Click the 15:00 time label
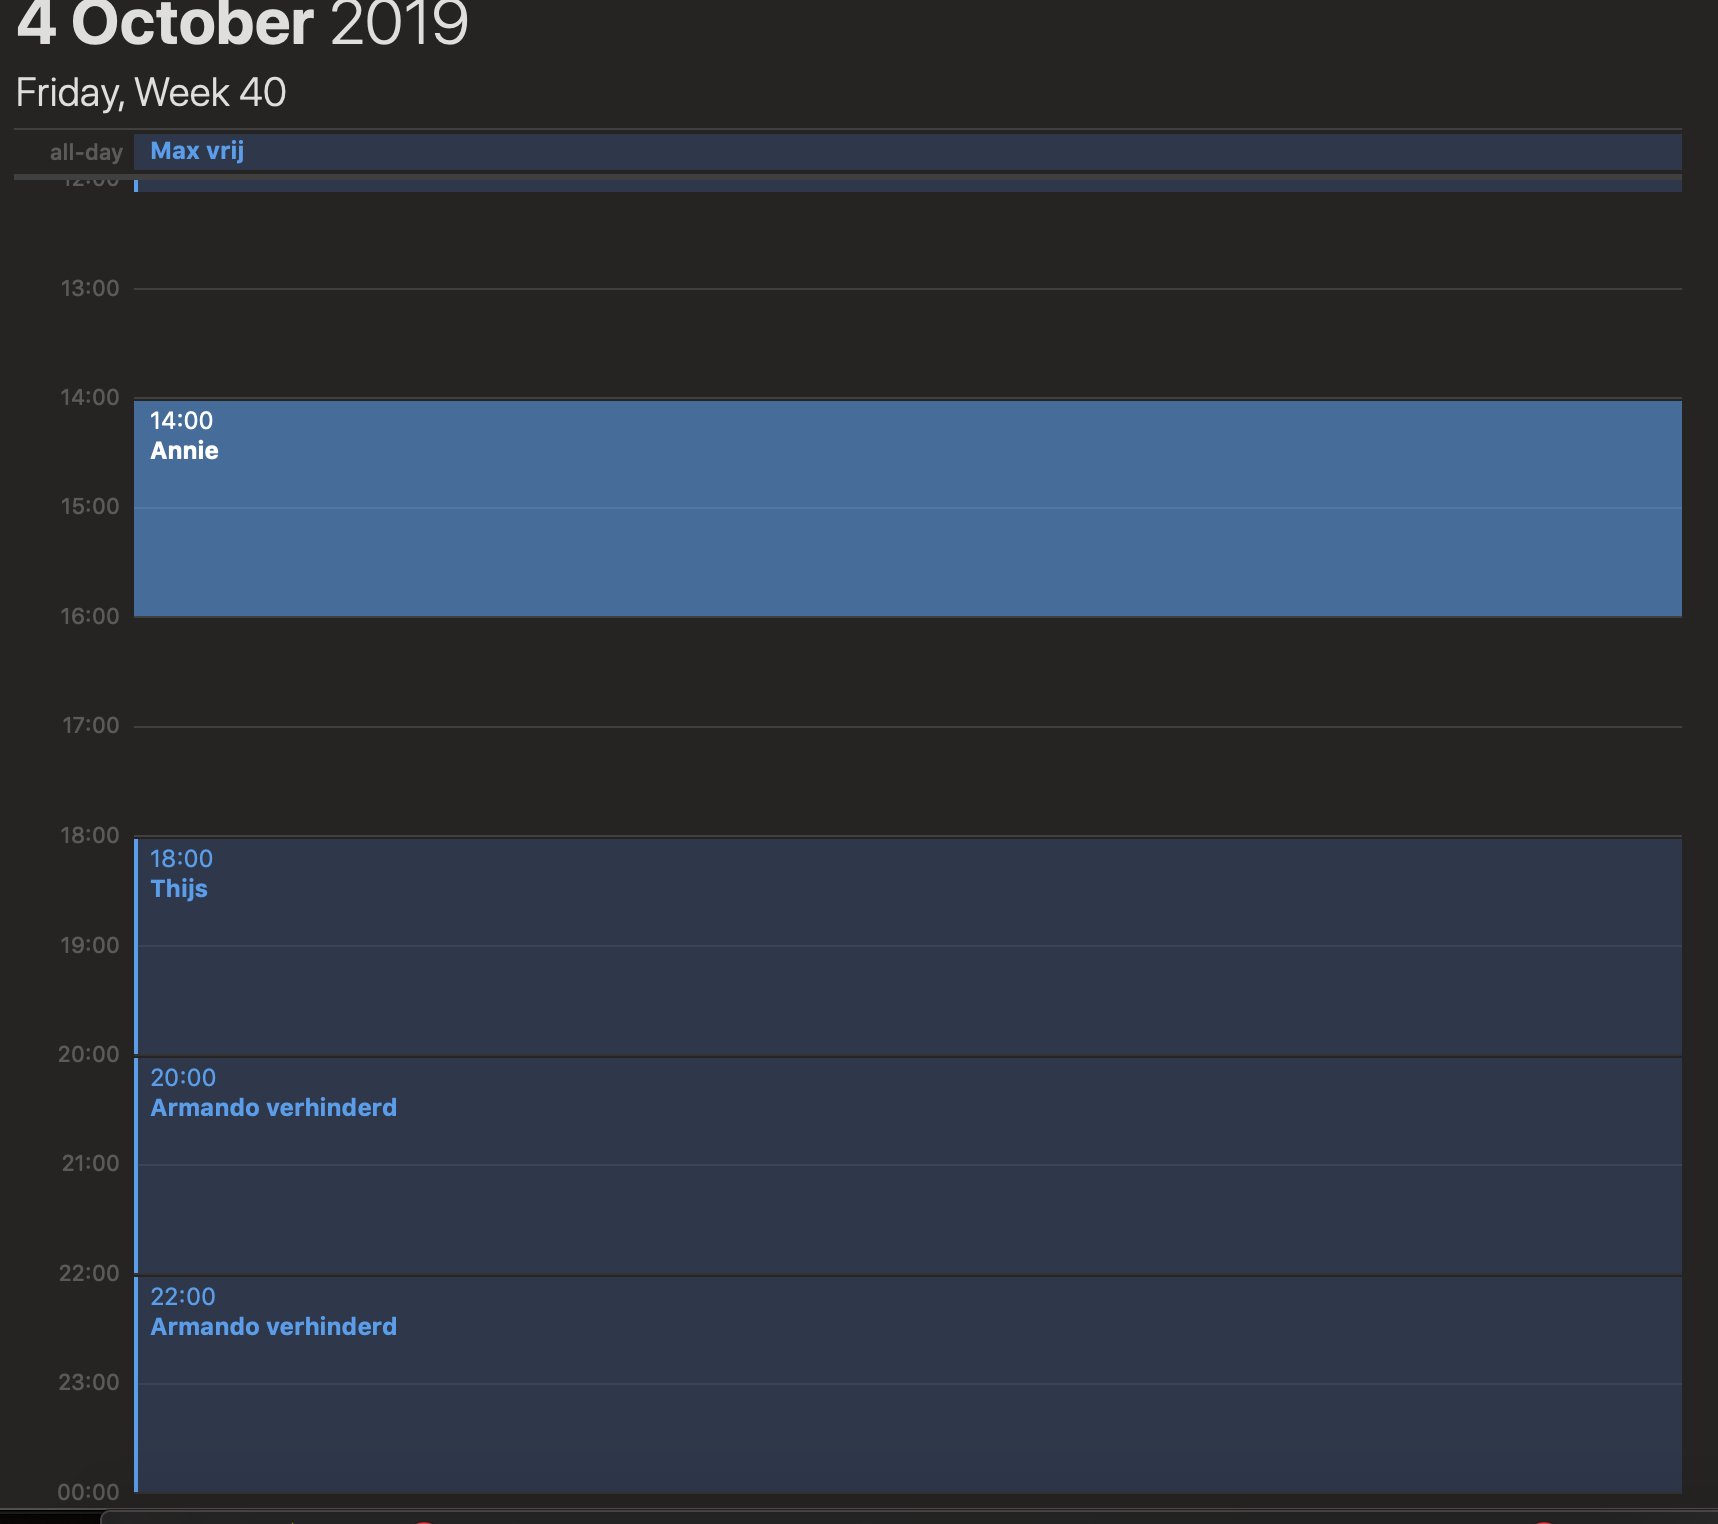This screenshot has width=1718, height=1524. point(90,507)
